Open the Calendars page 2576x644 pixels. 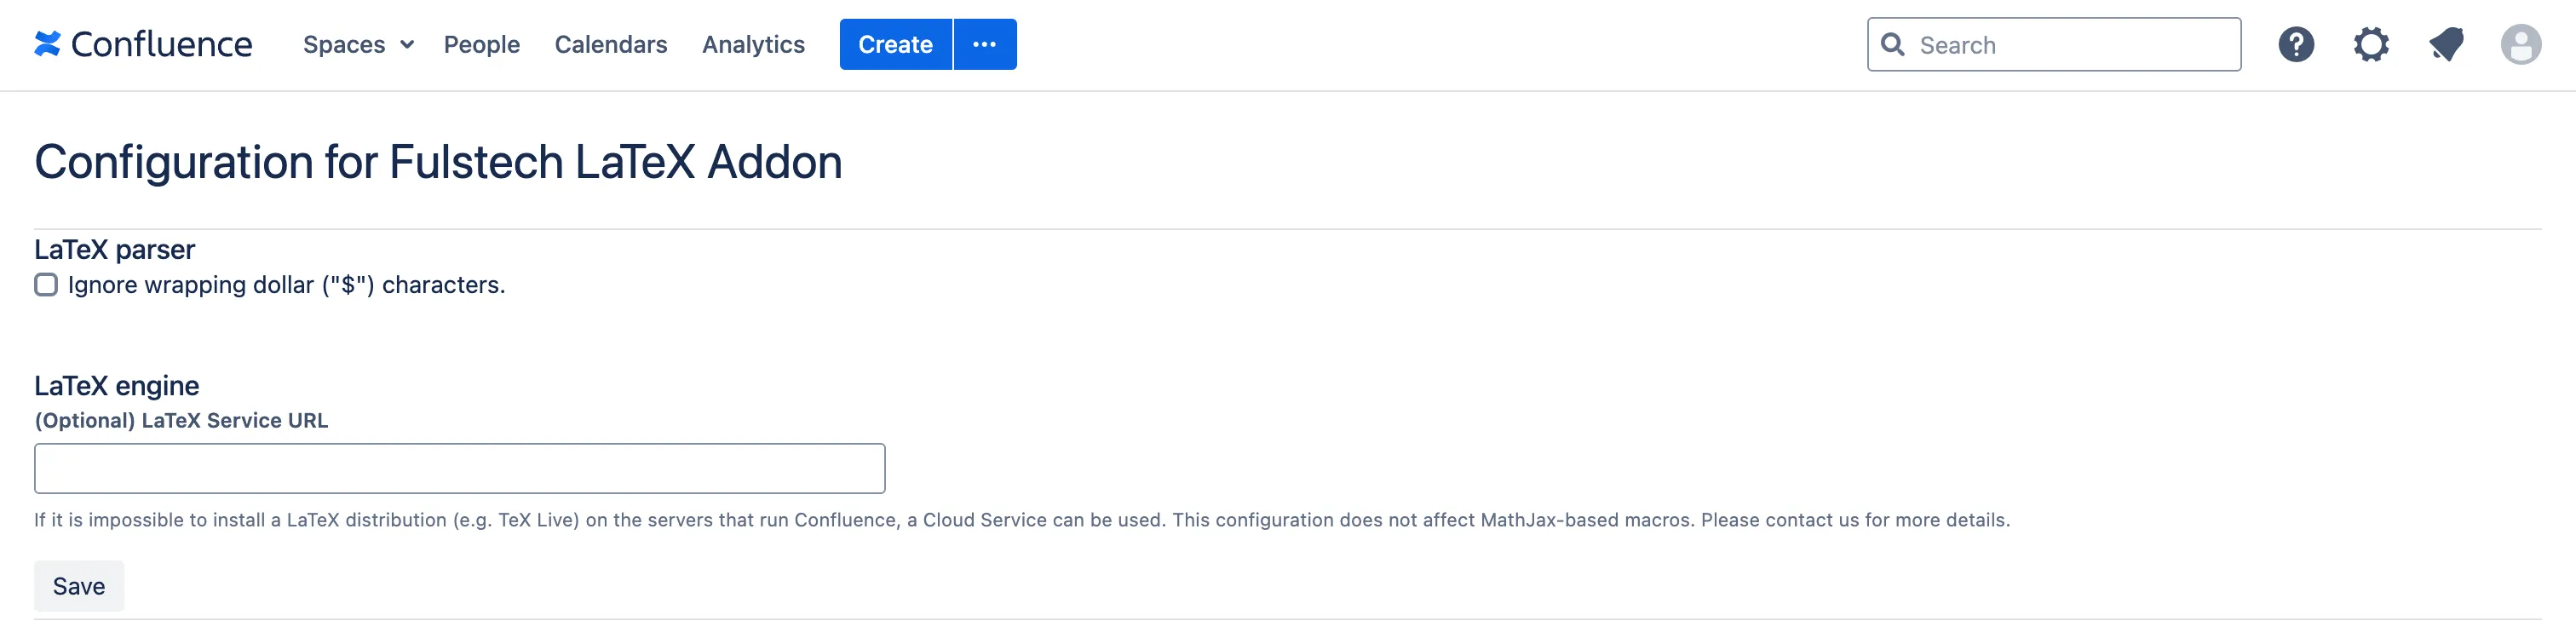[x=611, y=44]
